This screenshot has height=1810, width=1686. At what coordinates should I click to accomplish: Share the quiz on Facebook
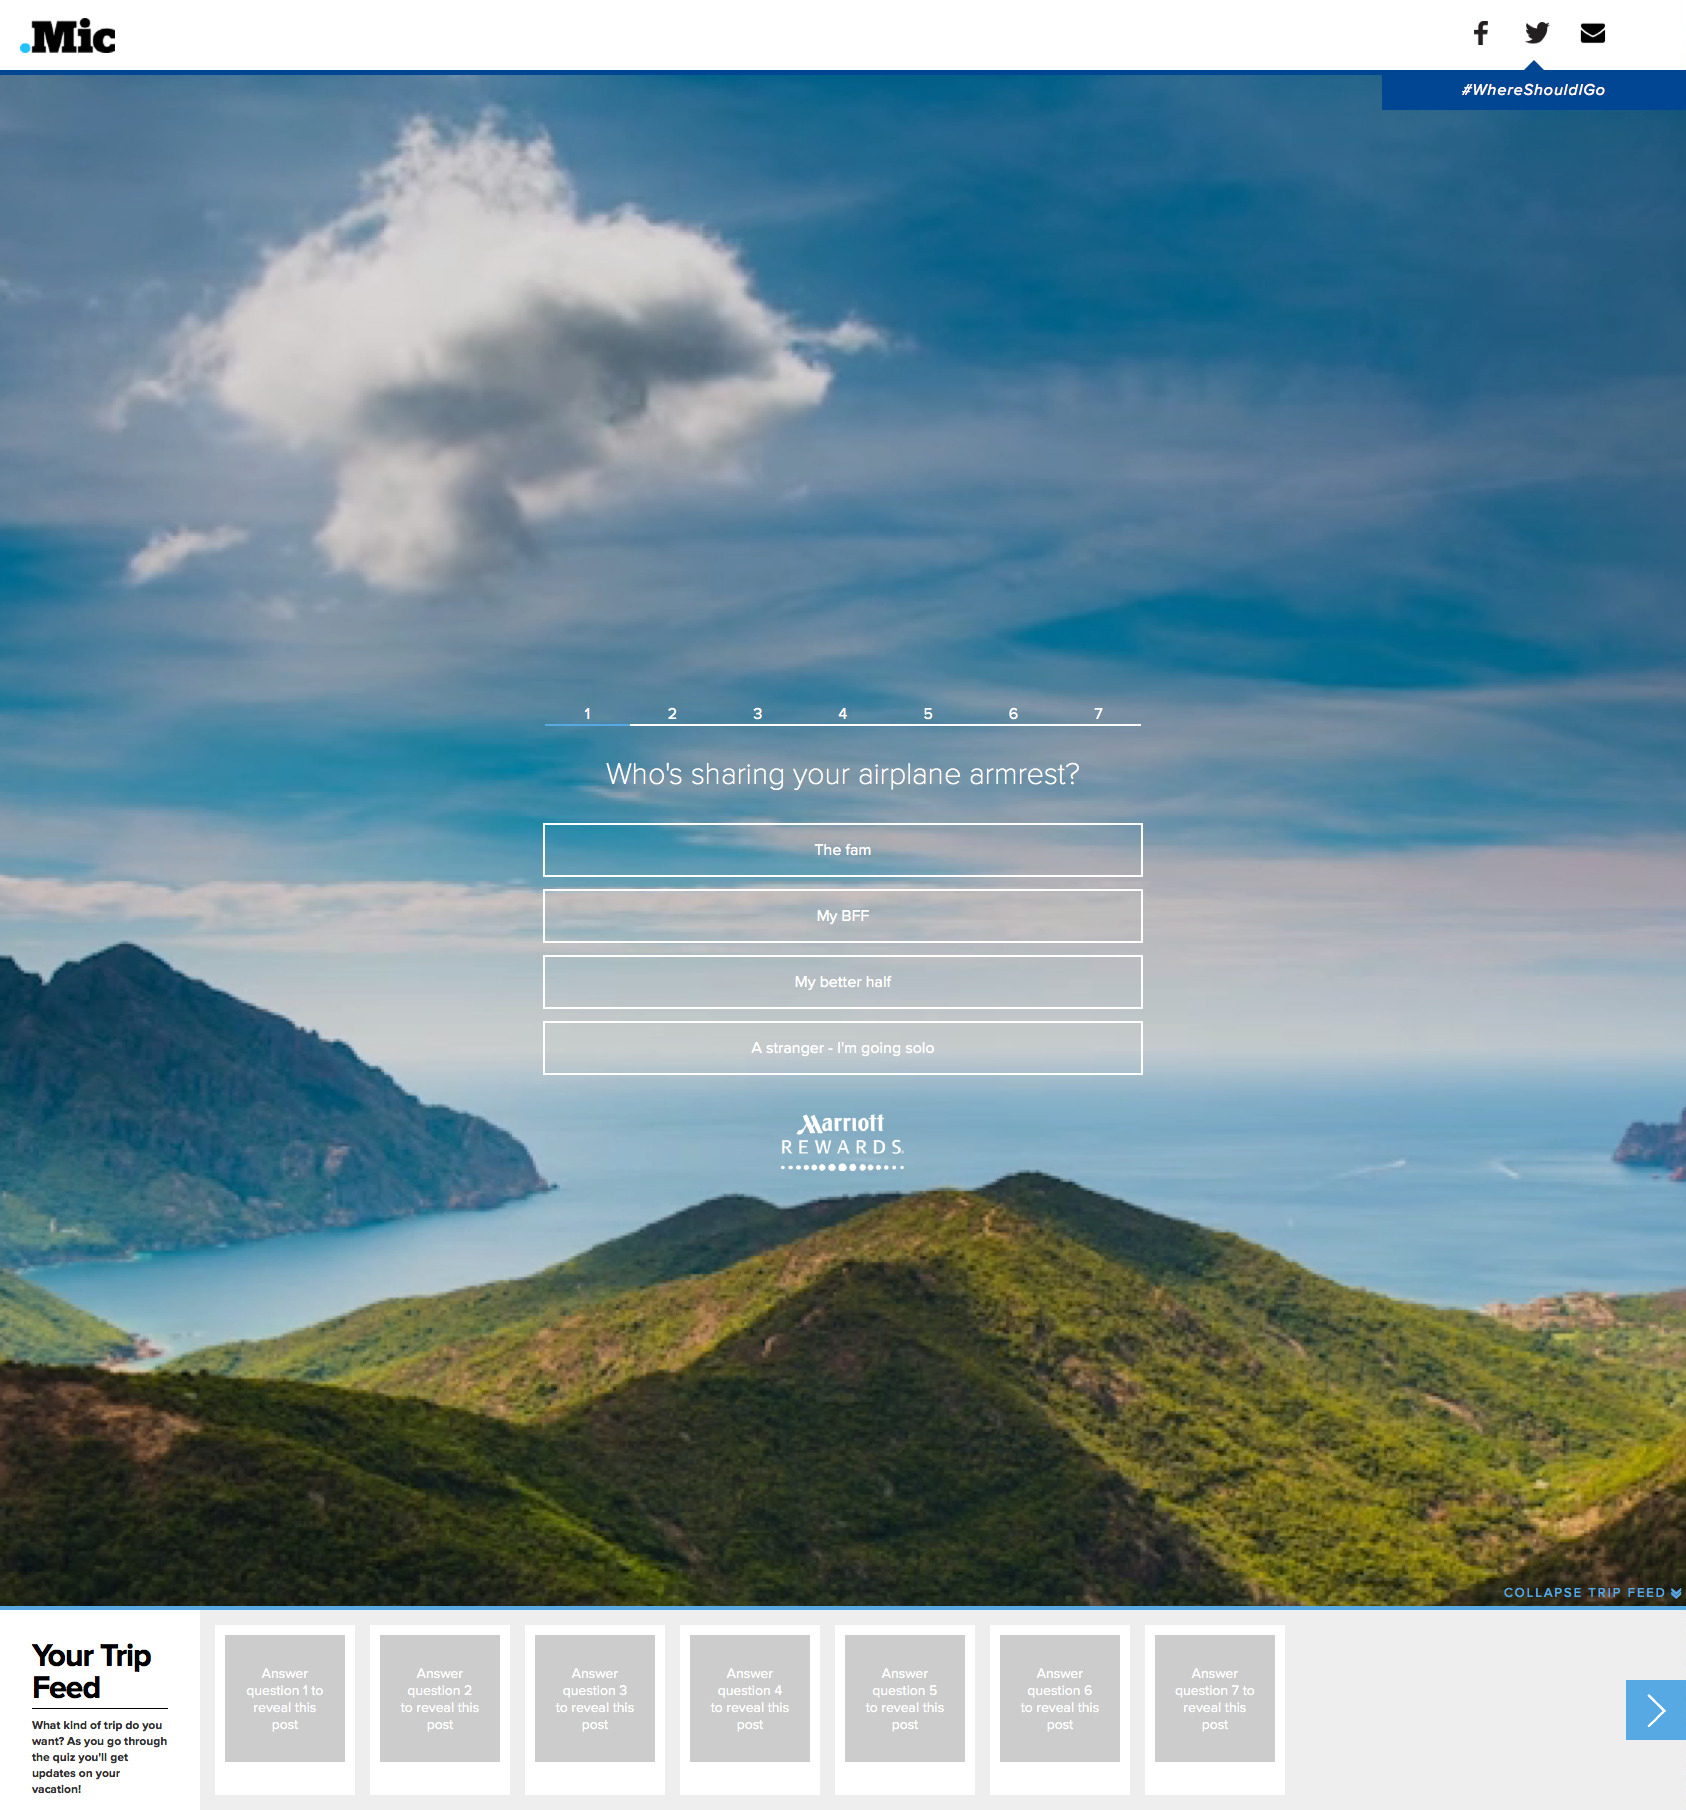tap(1480, 33)
